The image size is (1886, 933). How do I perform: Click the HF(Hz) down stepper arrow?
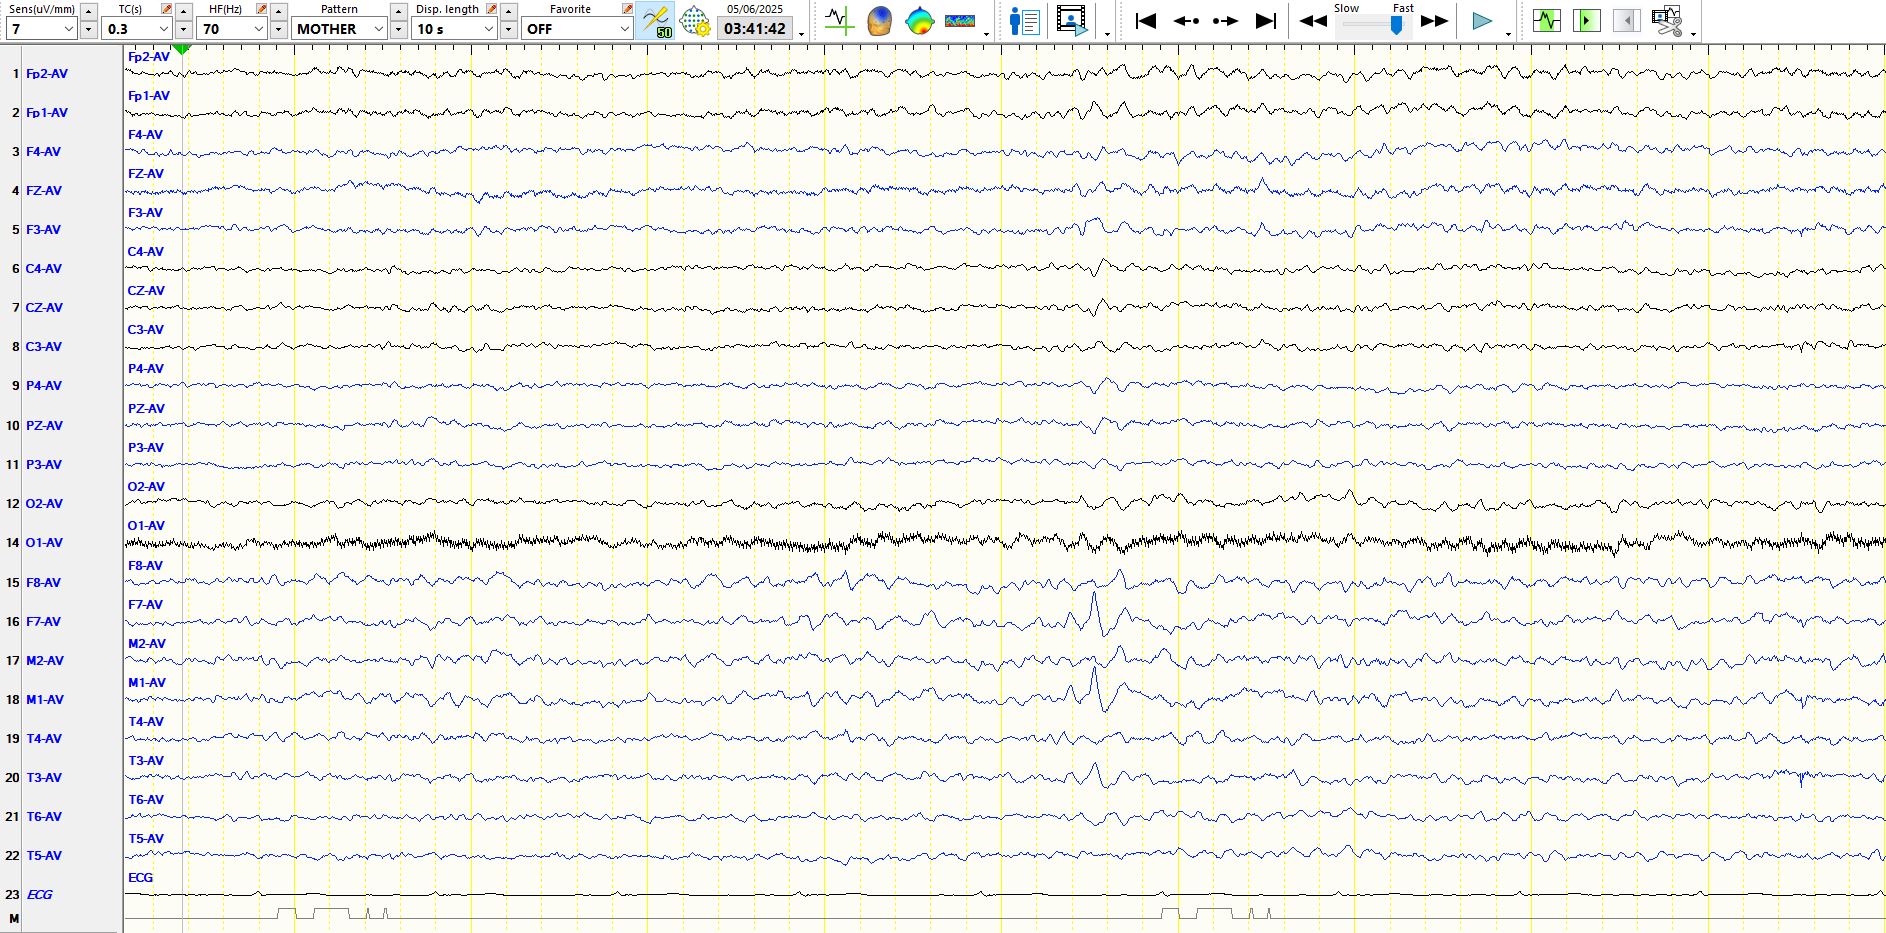[278, 30]
